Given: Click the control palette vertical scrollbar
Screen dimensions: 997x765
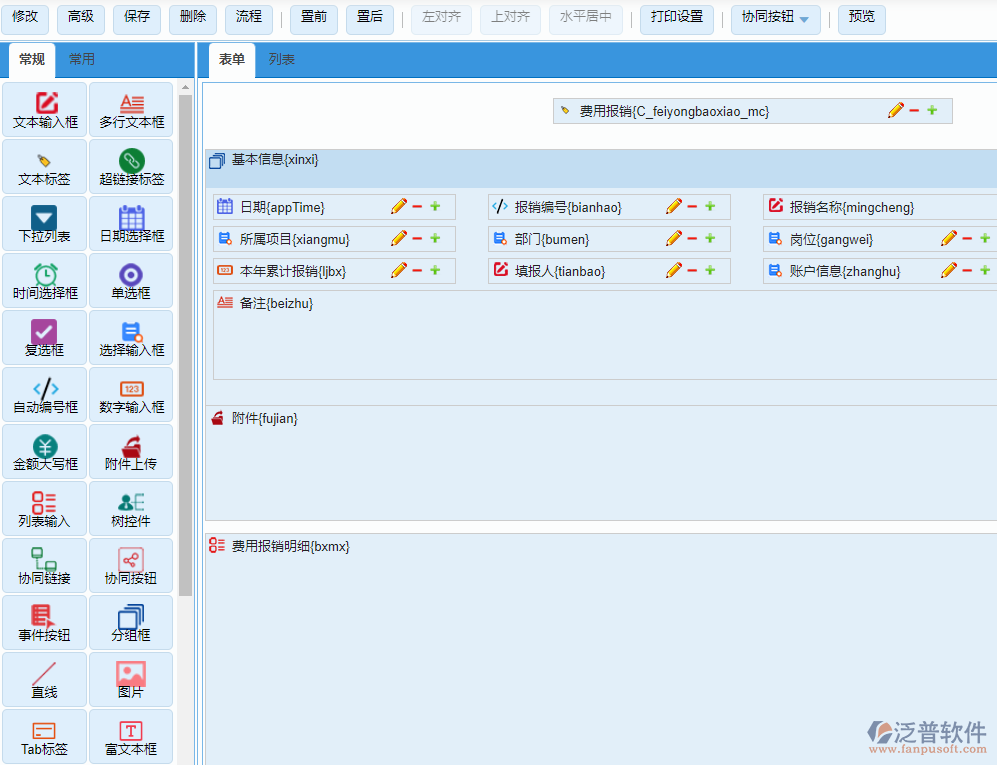Looking at the screenshot, I should pyautogui.click(x=186, y=340).
